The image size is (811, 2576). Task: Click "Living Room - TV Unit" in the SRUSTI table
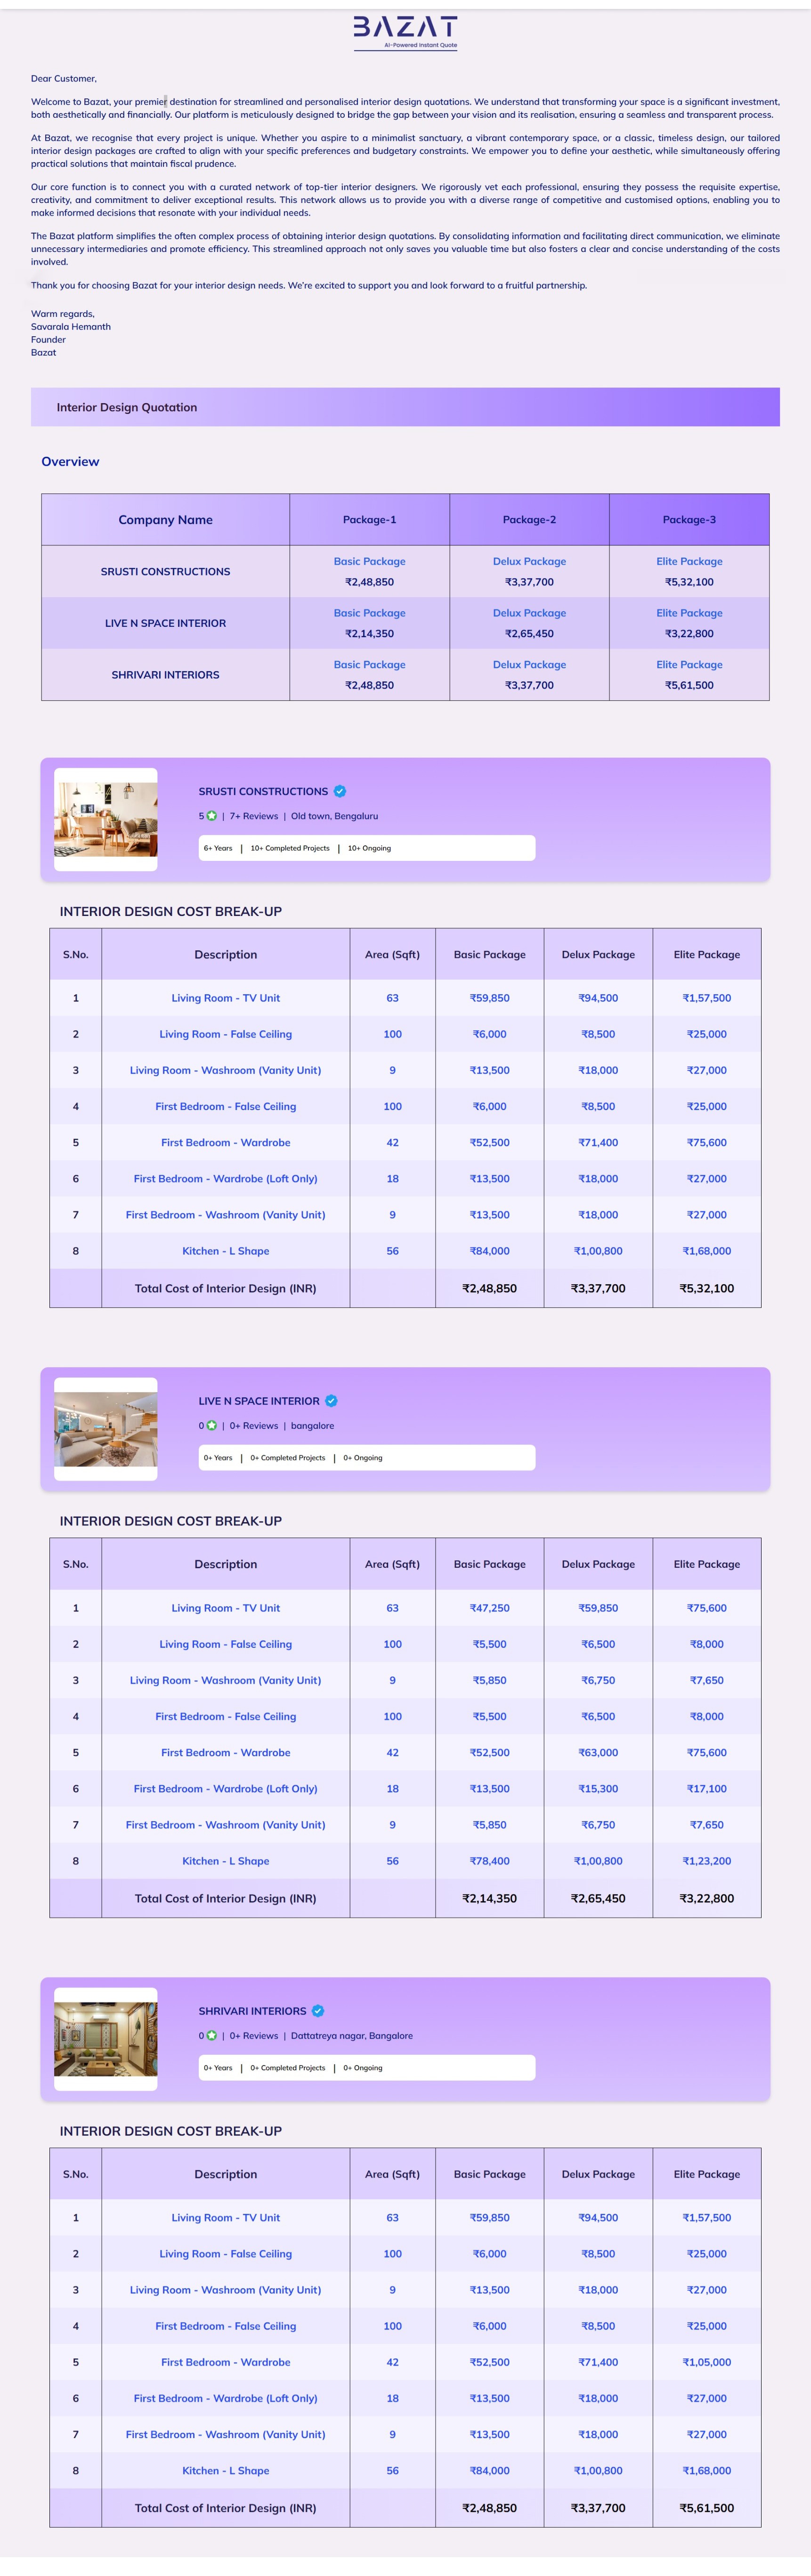[x=226, y=998]
